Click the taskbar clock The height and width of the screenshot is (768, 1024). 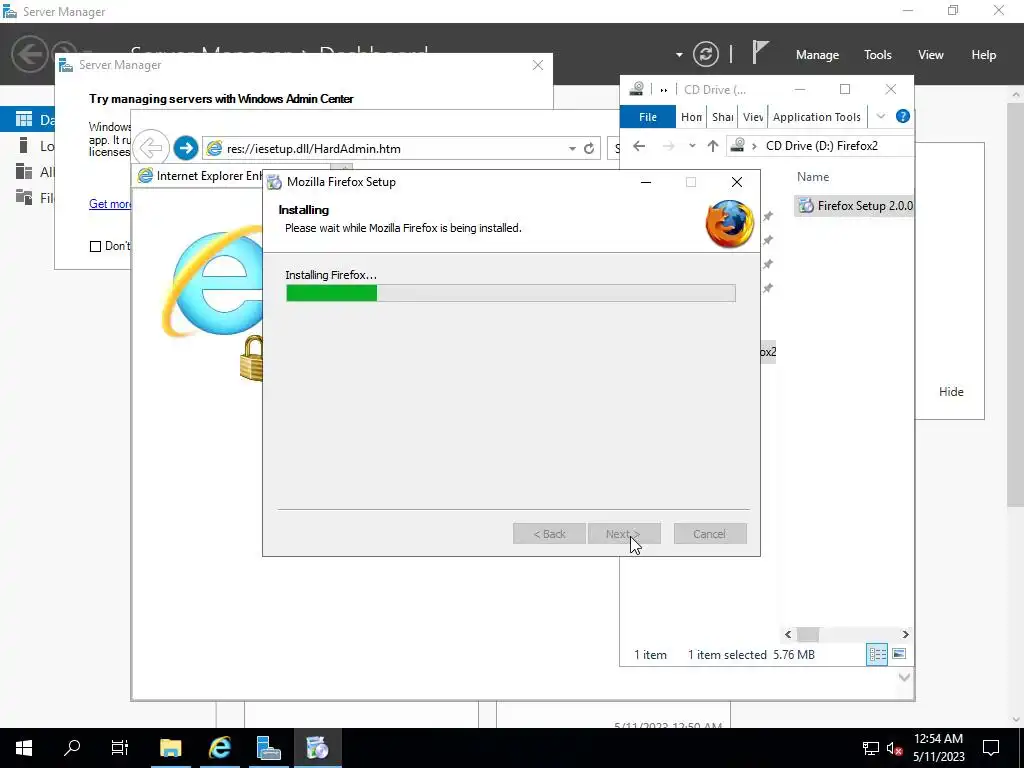click(938, 748)
